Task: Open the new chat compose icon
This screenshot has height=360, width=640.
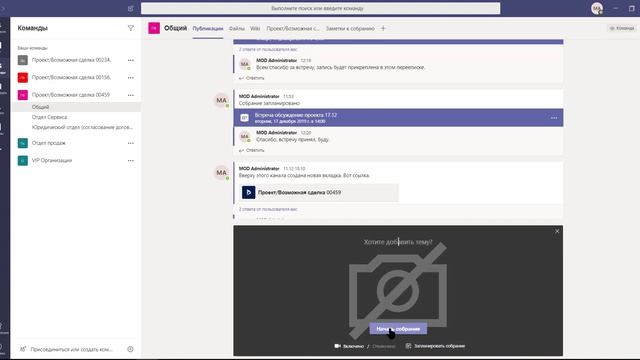Action: [x=131, y=8]
